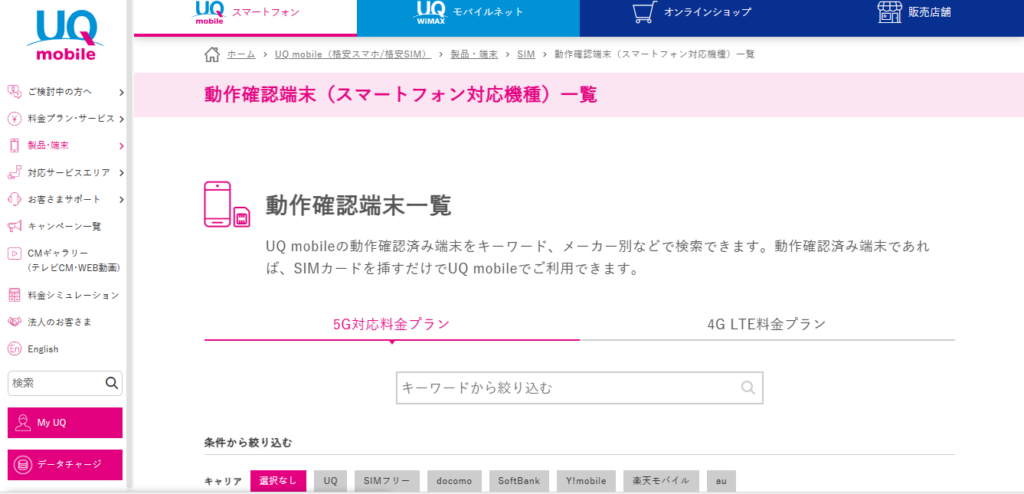Open the CMギャラリー sidebar link
Viewport: 1024px width, 494px height.
[73, 260]
